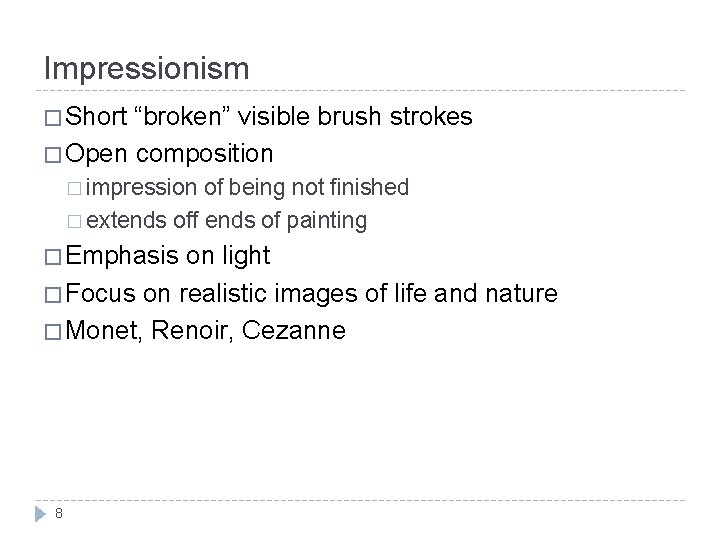720x540 pixels.
Task: Click the bullet square before 'Focus on realistic'
Action: [x=53, y=294]
